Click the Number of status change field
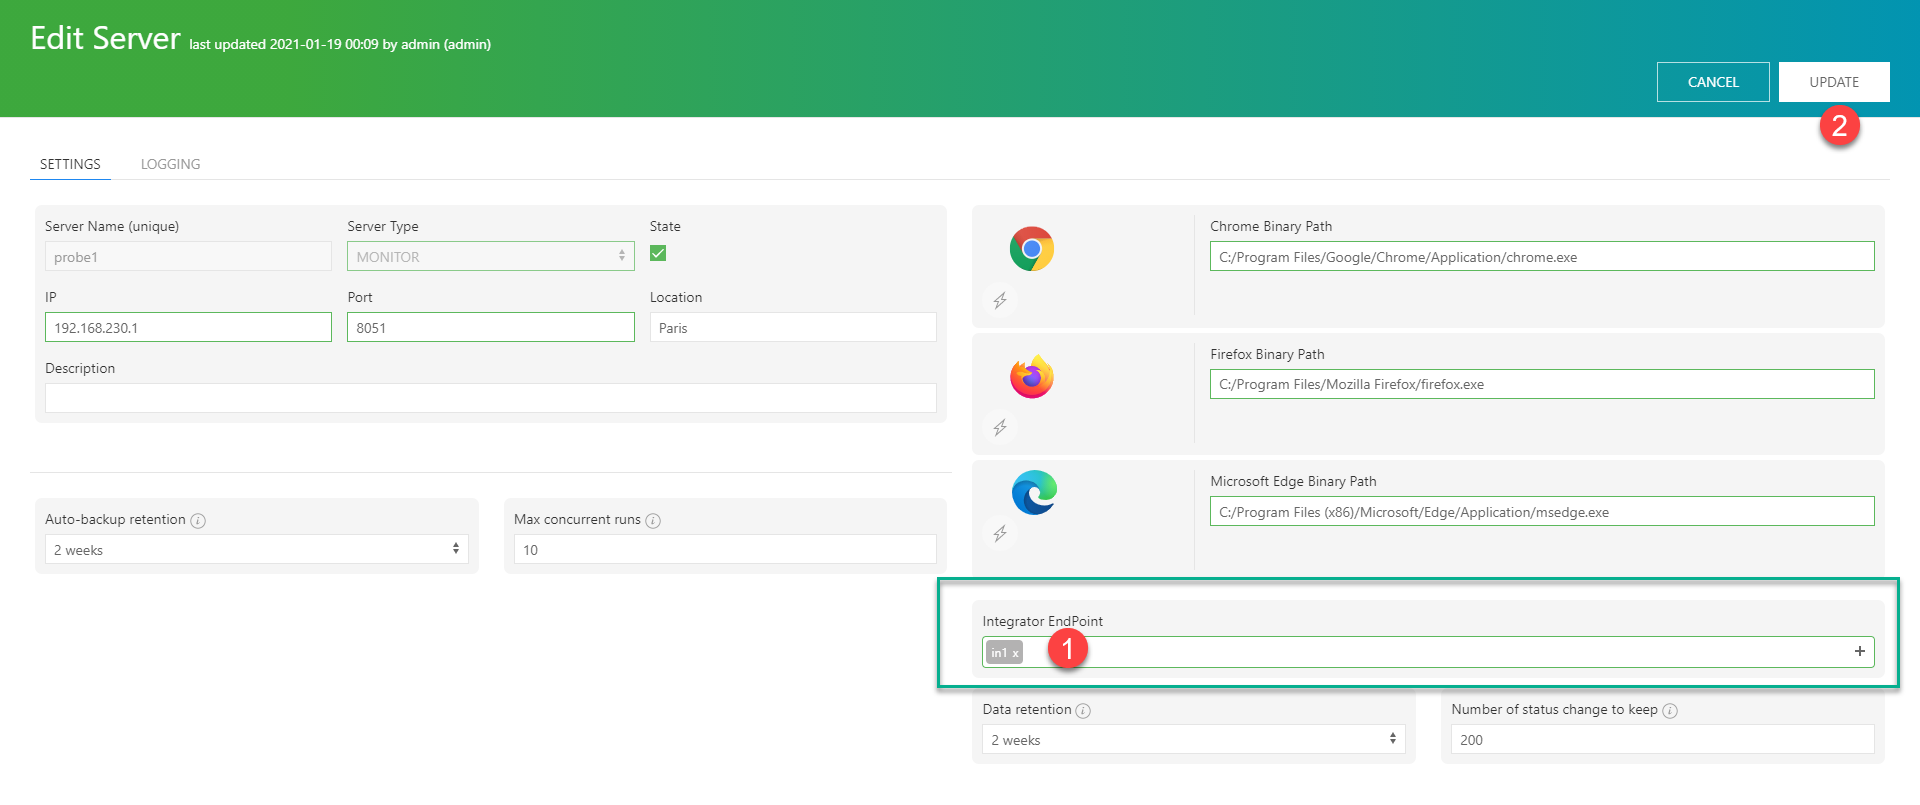1920x805 pixels. pyautogui.click(x=1662, y=739)
